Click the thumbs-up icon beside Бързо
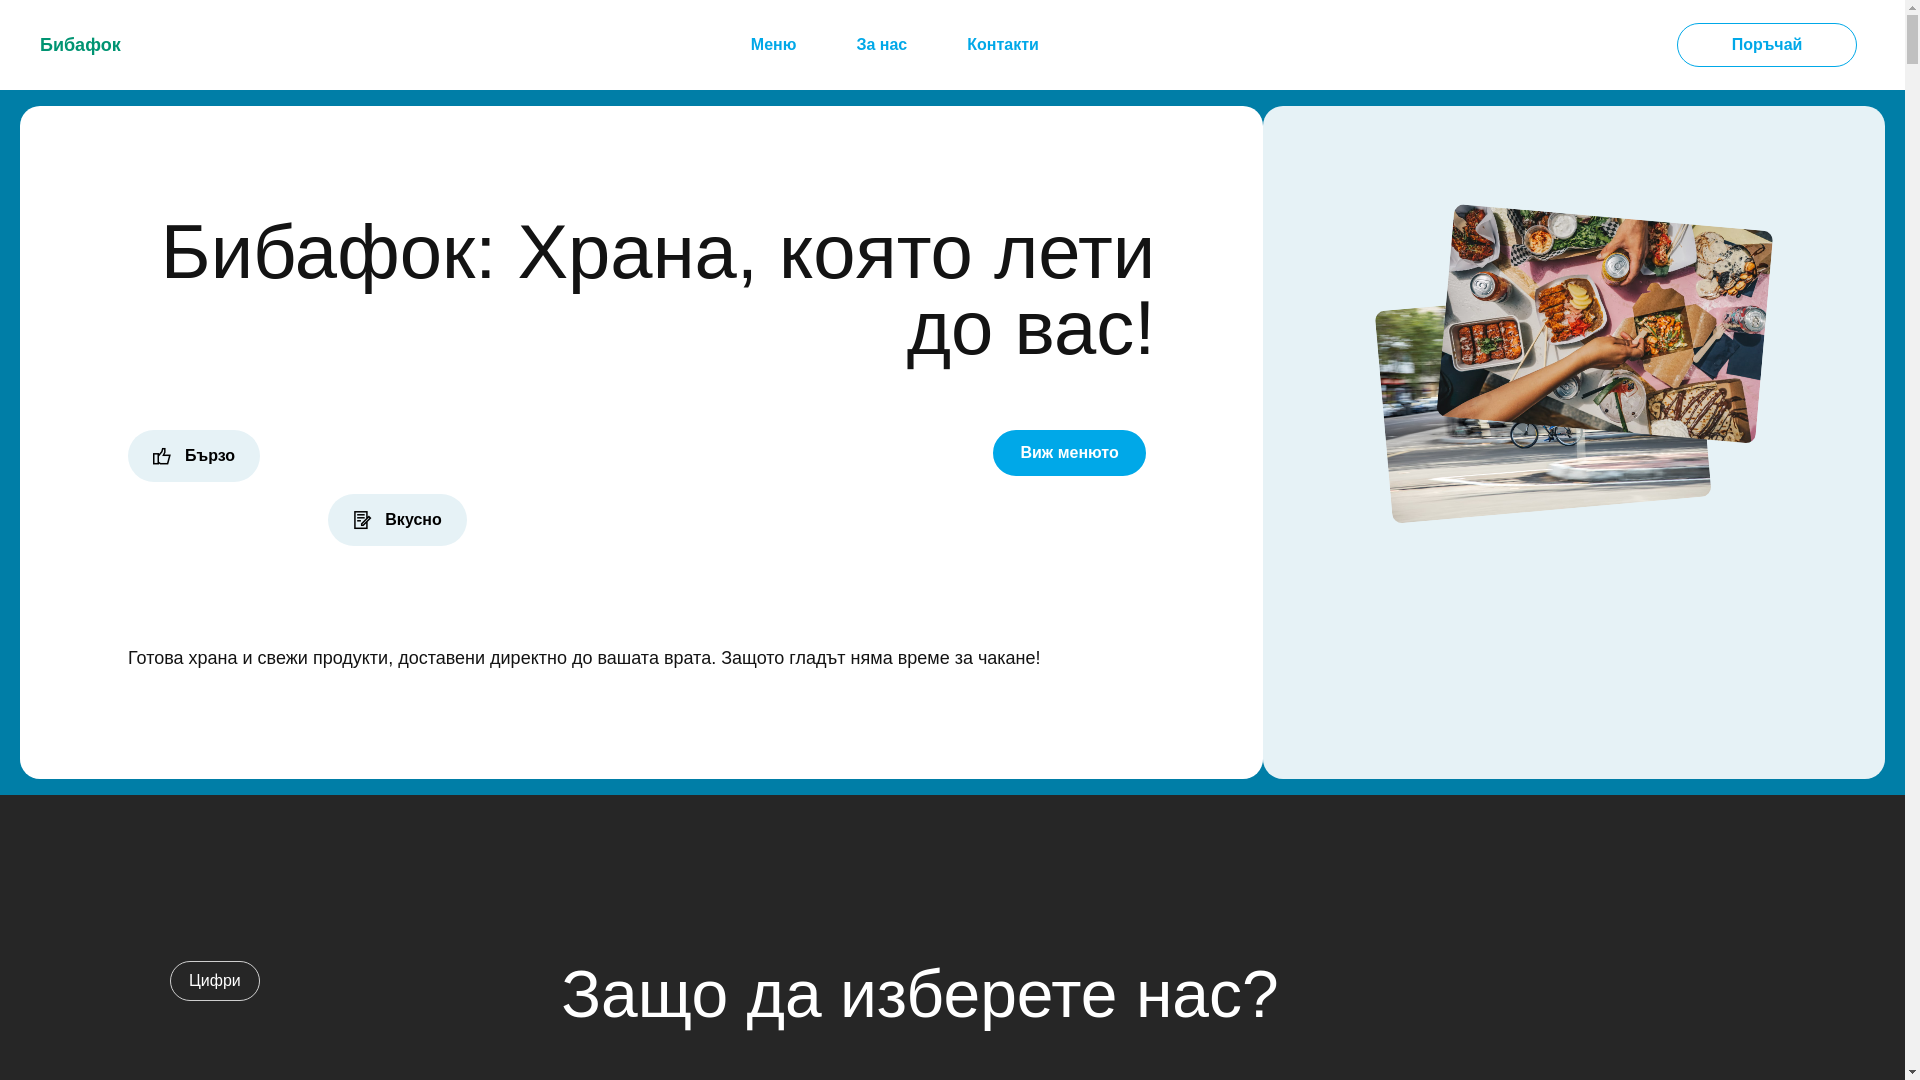Screen dimensions: 1920x1080 click(162, 457)
